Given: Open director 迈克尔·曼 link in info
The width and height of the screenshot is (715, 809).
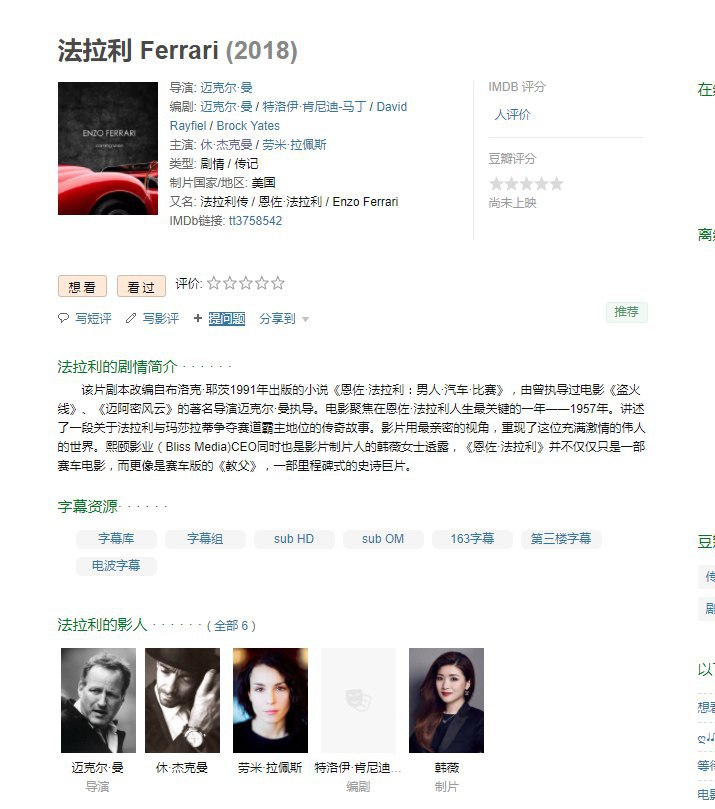Looking at the screenshot, I should pyautogui.click(x=226, y=88).
